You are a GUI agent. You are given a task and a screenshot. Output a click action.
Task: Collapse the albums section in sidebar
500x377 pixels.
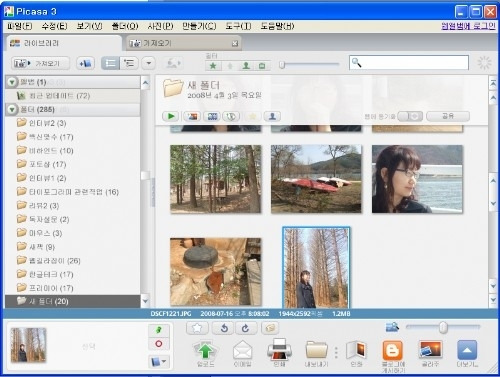[x=12, y=82]
